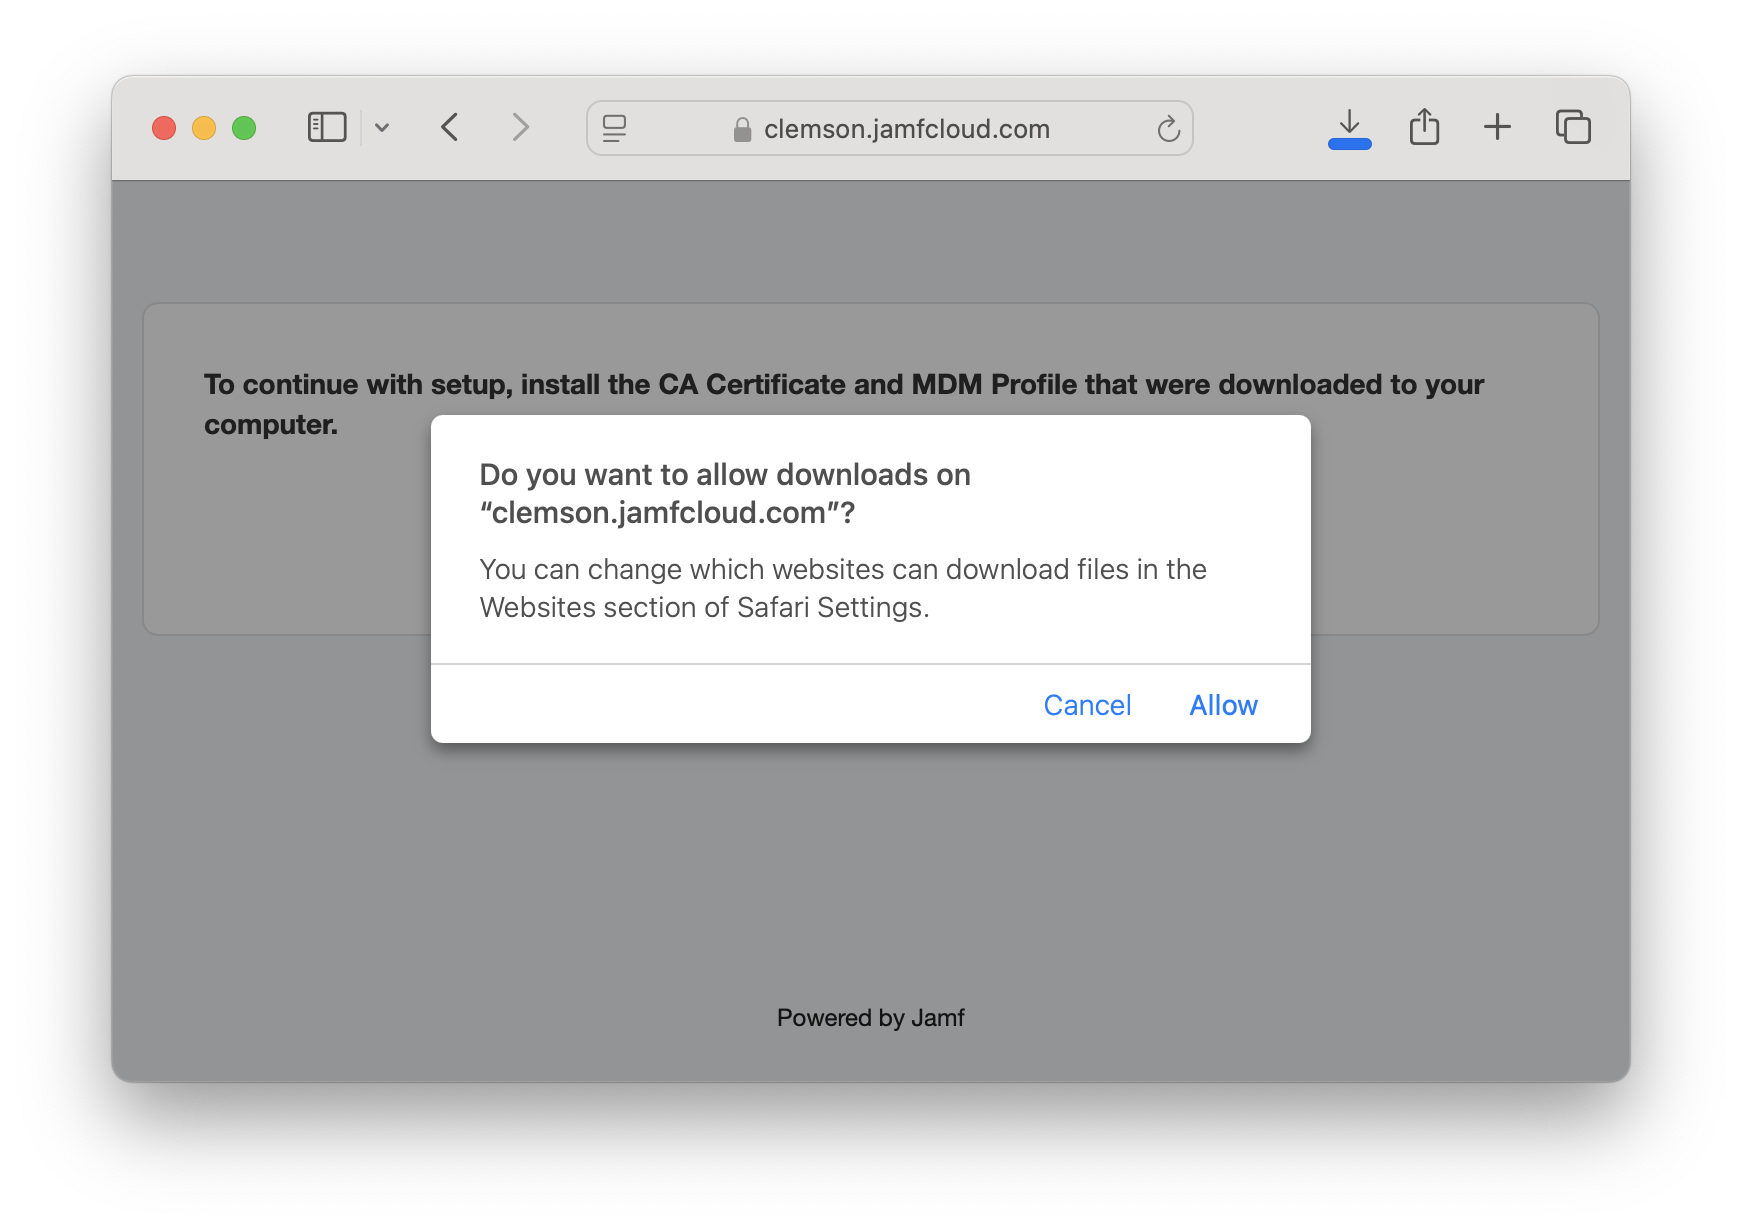The width and height of the screenshot is (1742, 1230).
Task: Allow downloads on clemson.jamfcloud.com
Action: 1222,704
